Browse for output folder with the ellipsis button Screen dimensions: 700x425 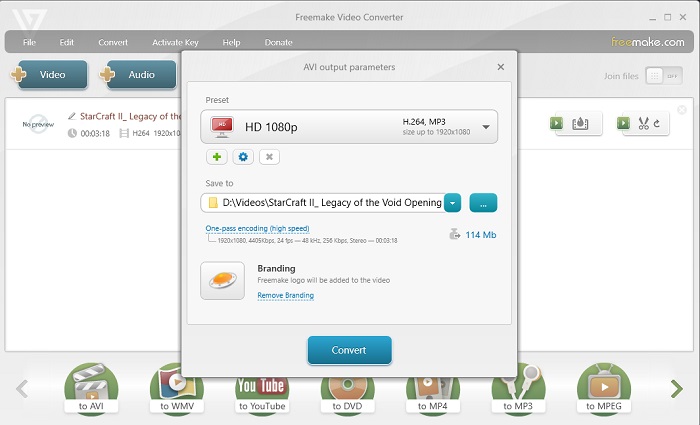click(483, 203)
